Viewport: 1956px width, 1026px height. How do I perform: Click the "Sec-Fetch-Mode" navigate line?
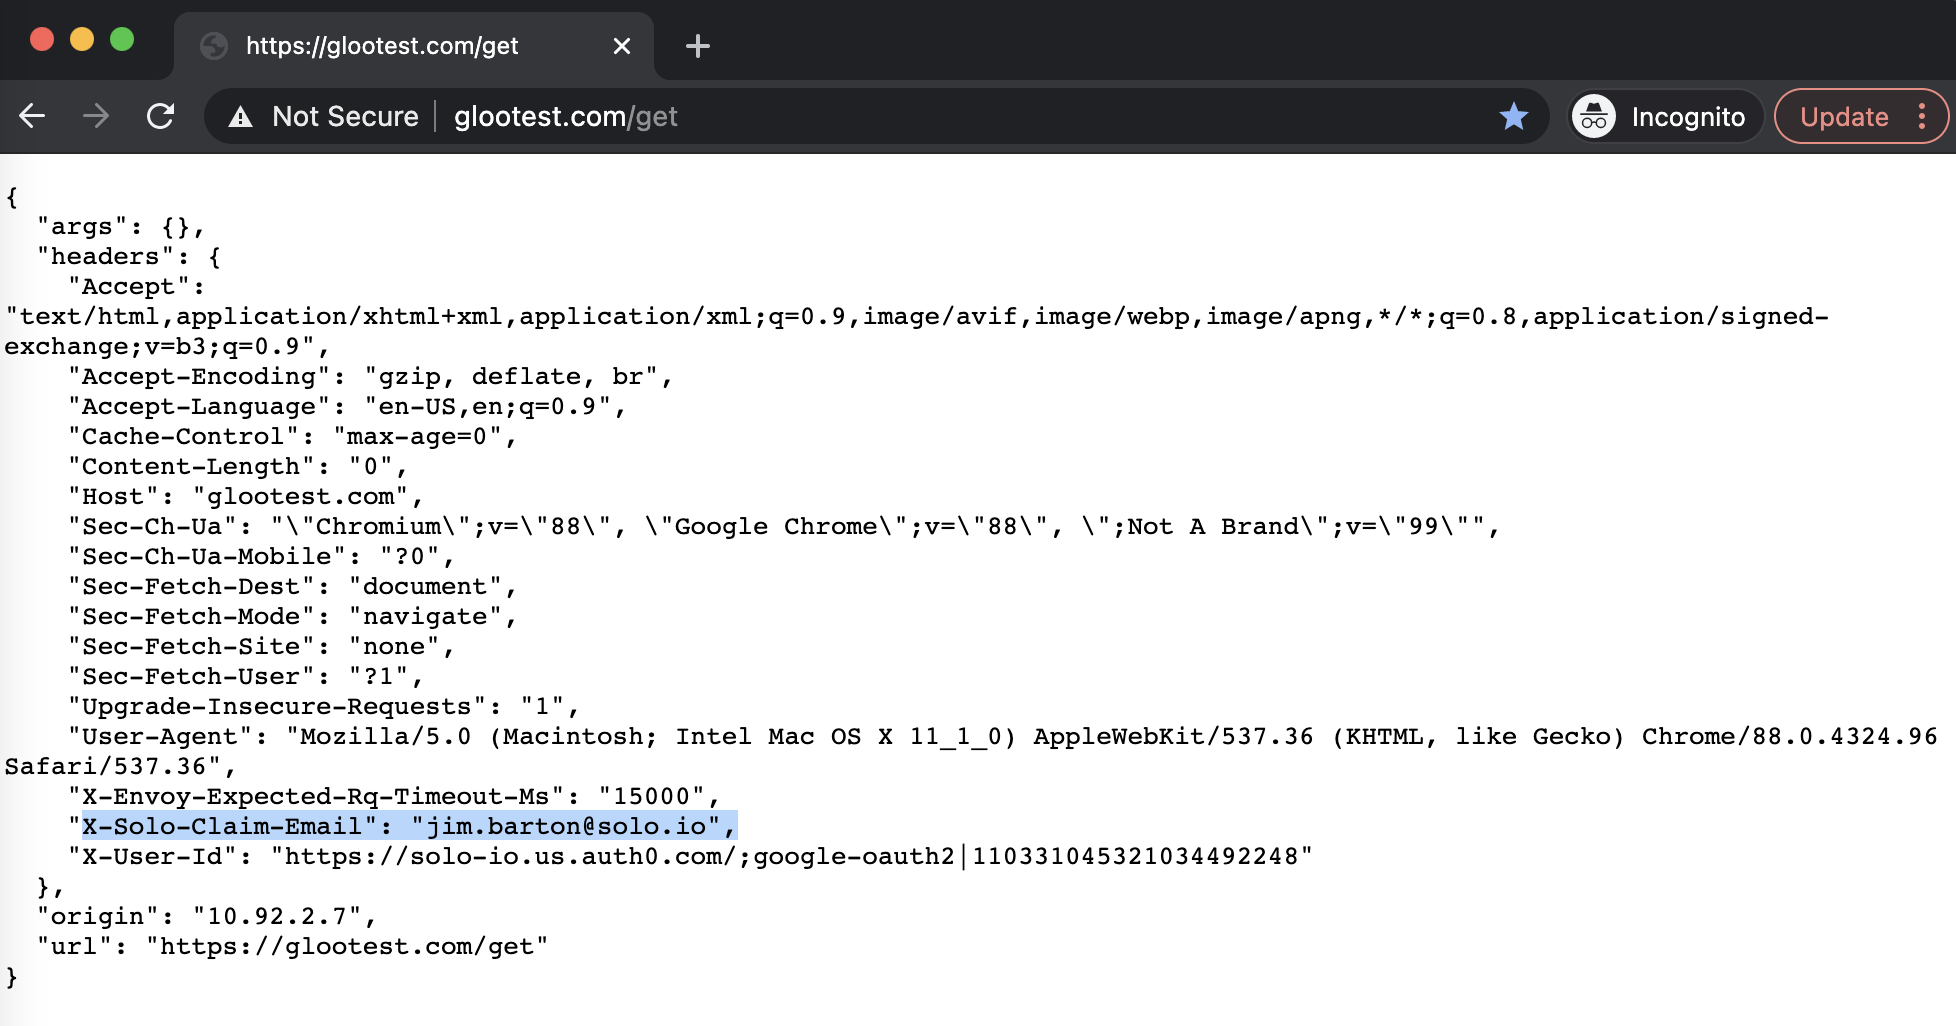(x=292, y=616)
